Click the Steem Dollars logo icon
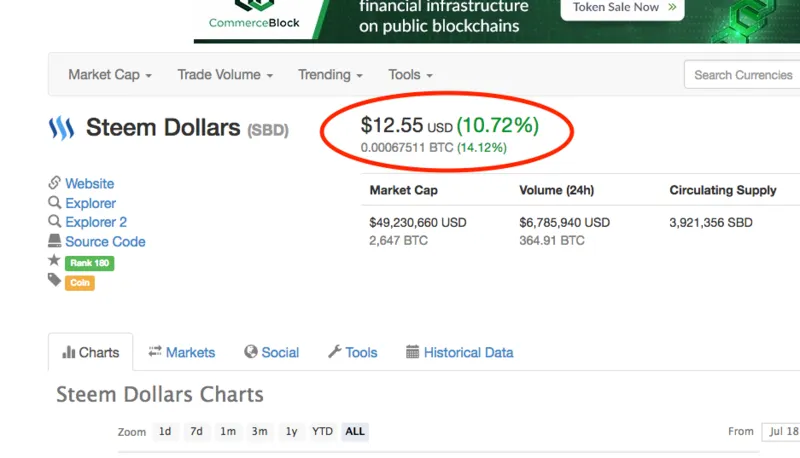 (x=61, y=128)
